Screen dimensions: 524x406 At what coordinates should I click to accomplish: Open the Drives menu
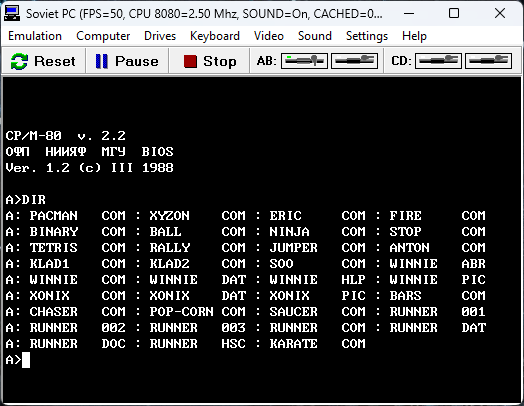[160, 36]
